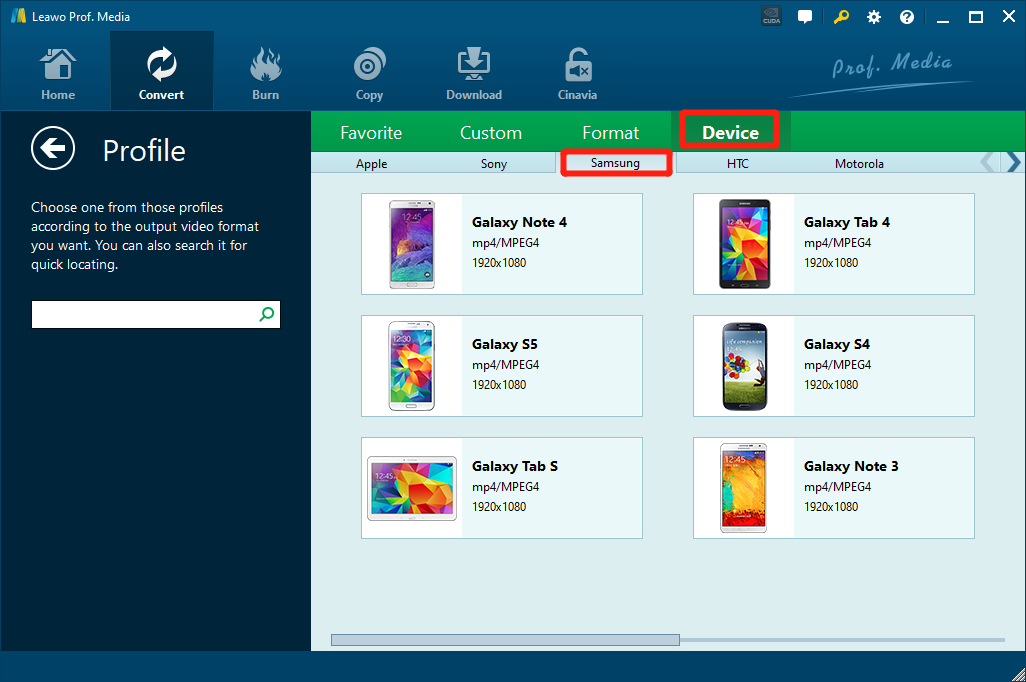Open the Cinavia removal module
Screen dimensions: 1026x682
(x=577, y=74)
